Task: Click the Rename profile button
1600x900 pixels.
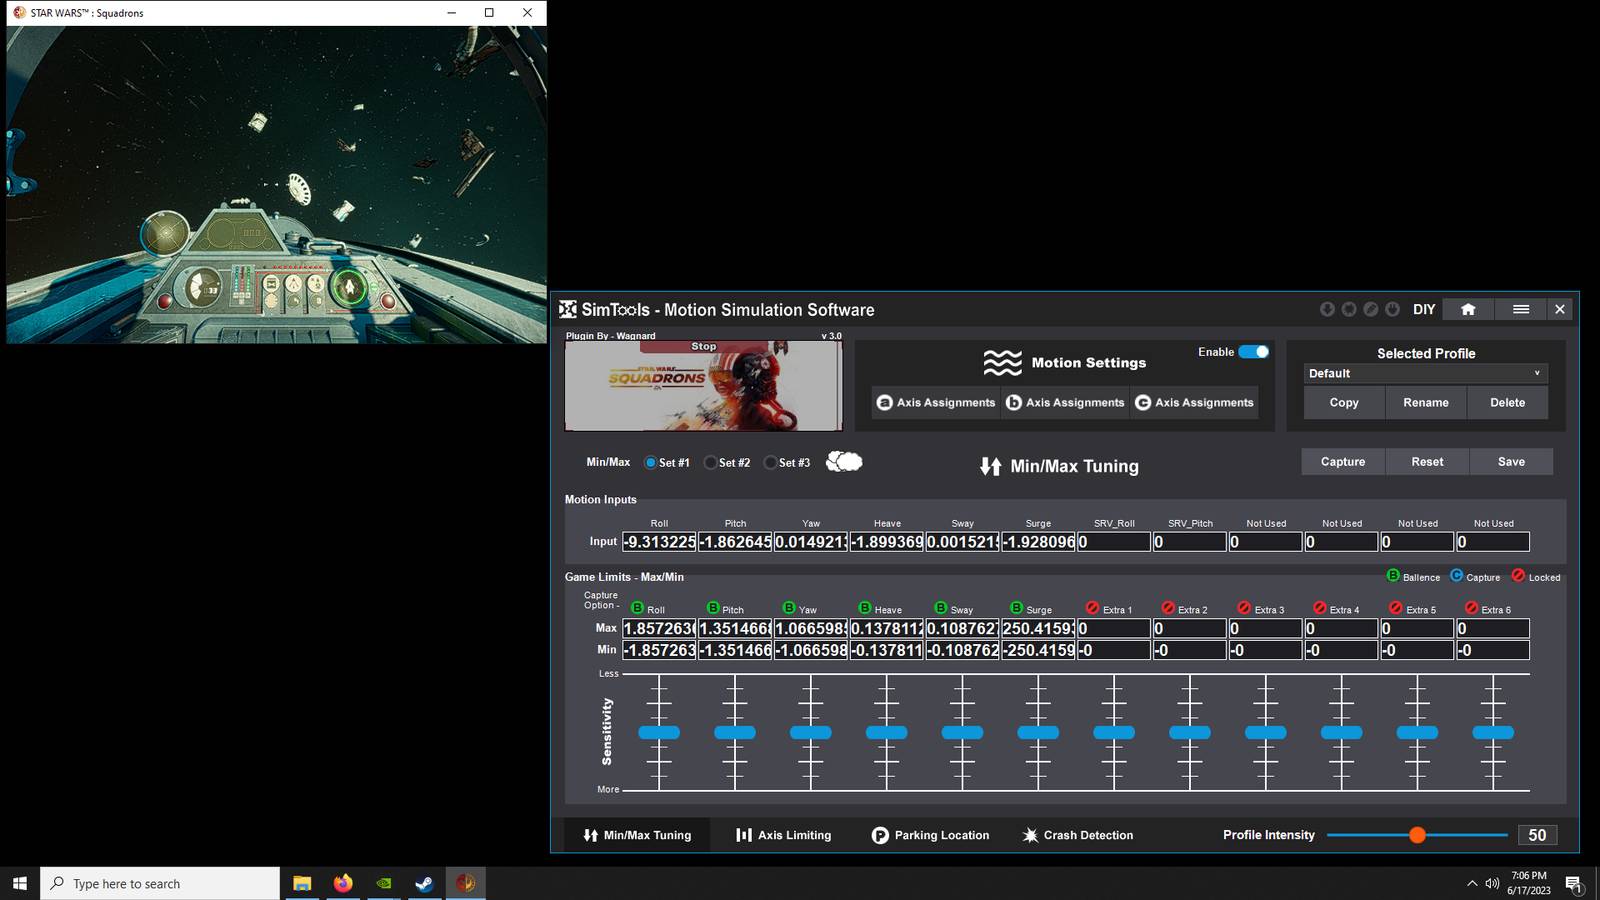Action: pyautogui.click(x=1426, y=402)
